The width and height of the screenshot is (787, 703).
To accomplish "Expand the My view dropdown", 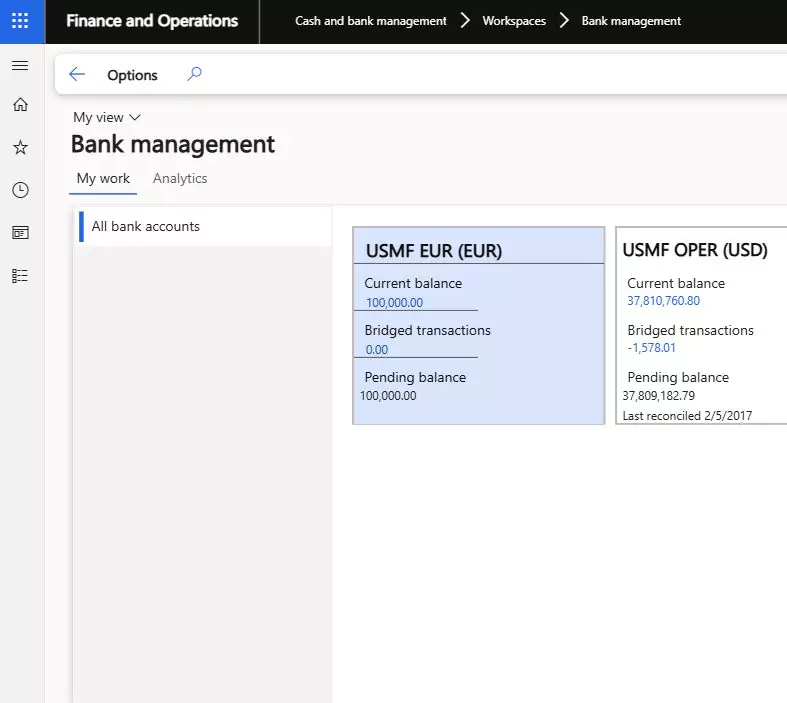I will pyautogui.click(x=107, y=117).
